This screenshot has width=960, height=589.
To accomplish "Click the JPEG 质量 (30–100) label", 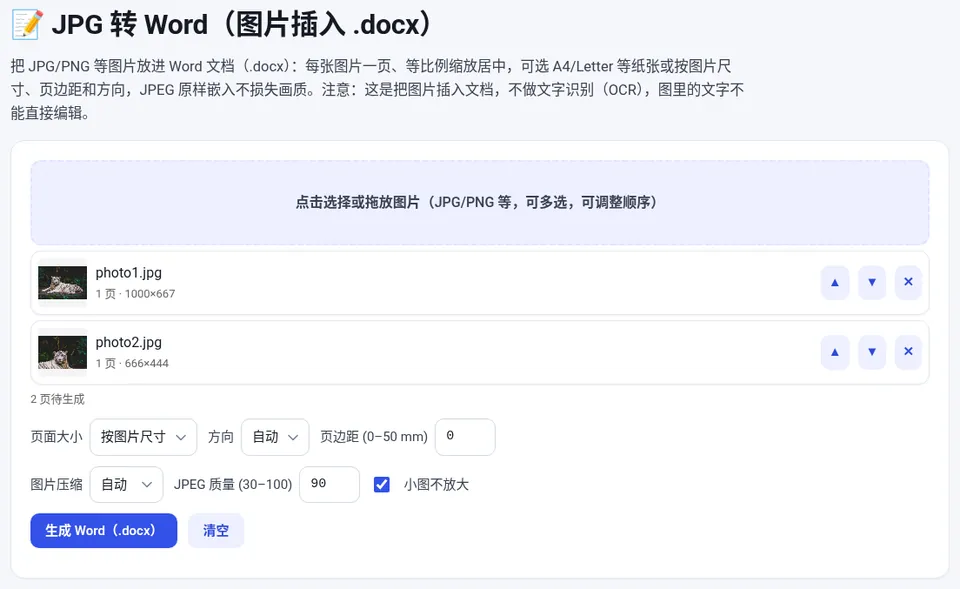I will click(233, 485).
